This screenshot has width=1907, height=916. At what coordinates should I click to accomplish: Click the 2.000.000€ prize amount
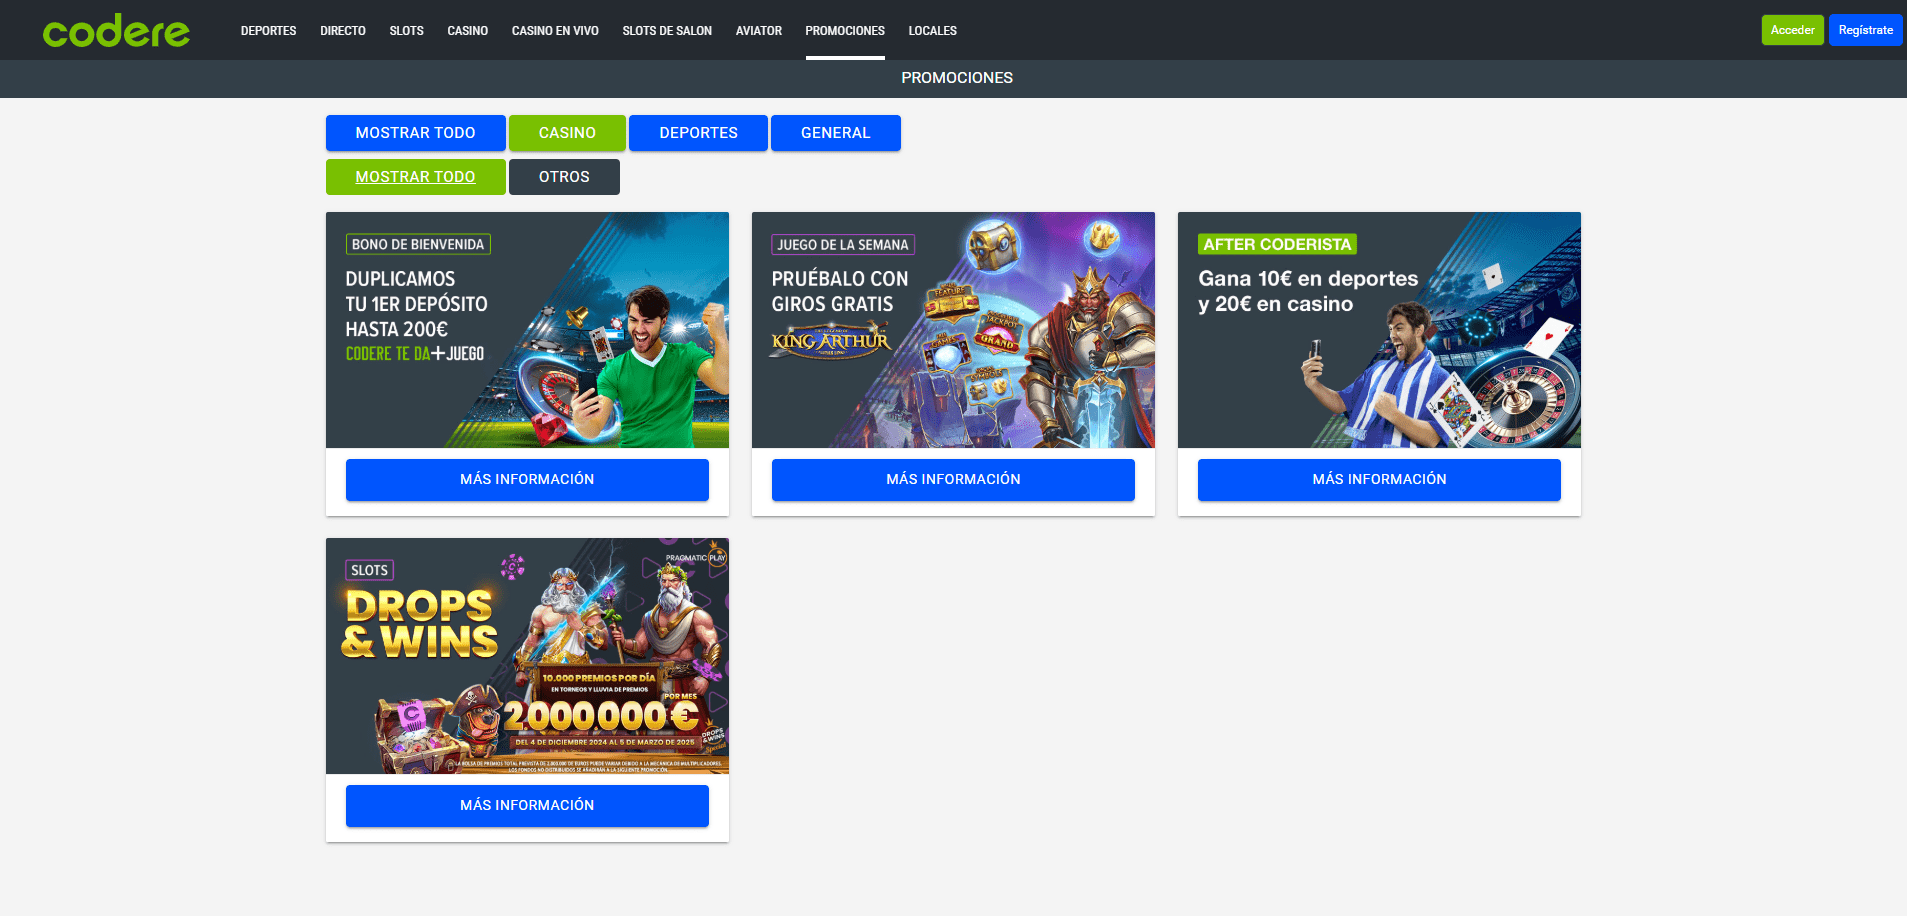point(601,716)
